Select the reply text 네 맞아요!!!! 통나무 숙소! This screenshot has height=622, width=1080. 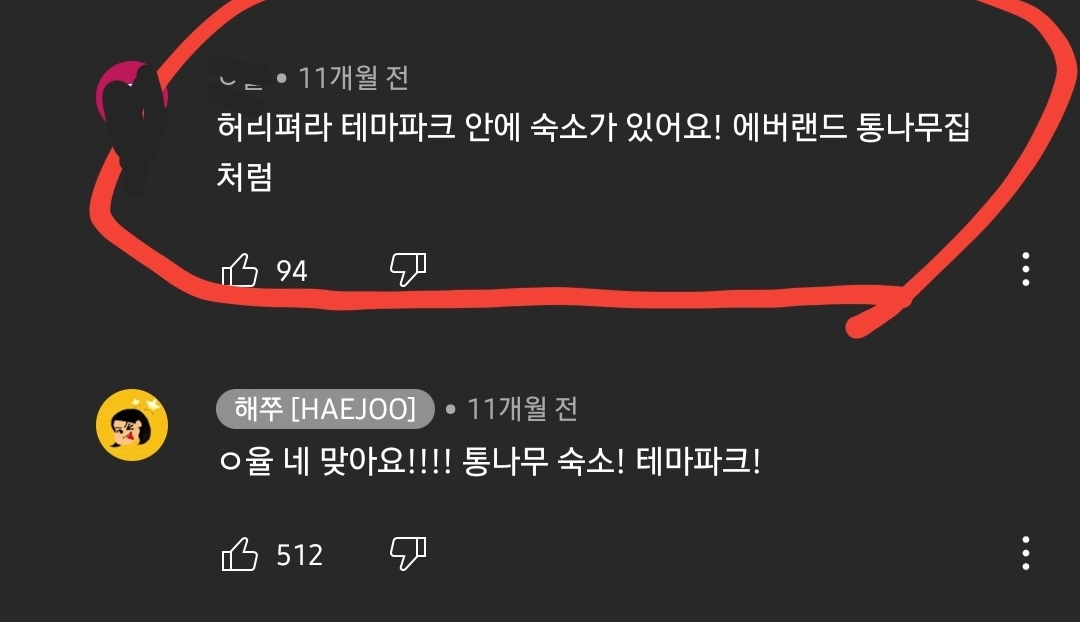[454, 461]
